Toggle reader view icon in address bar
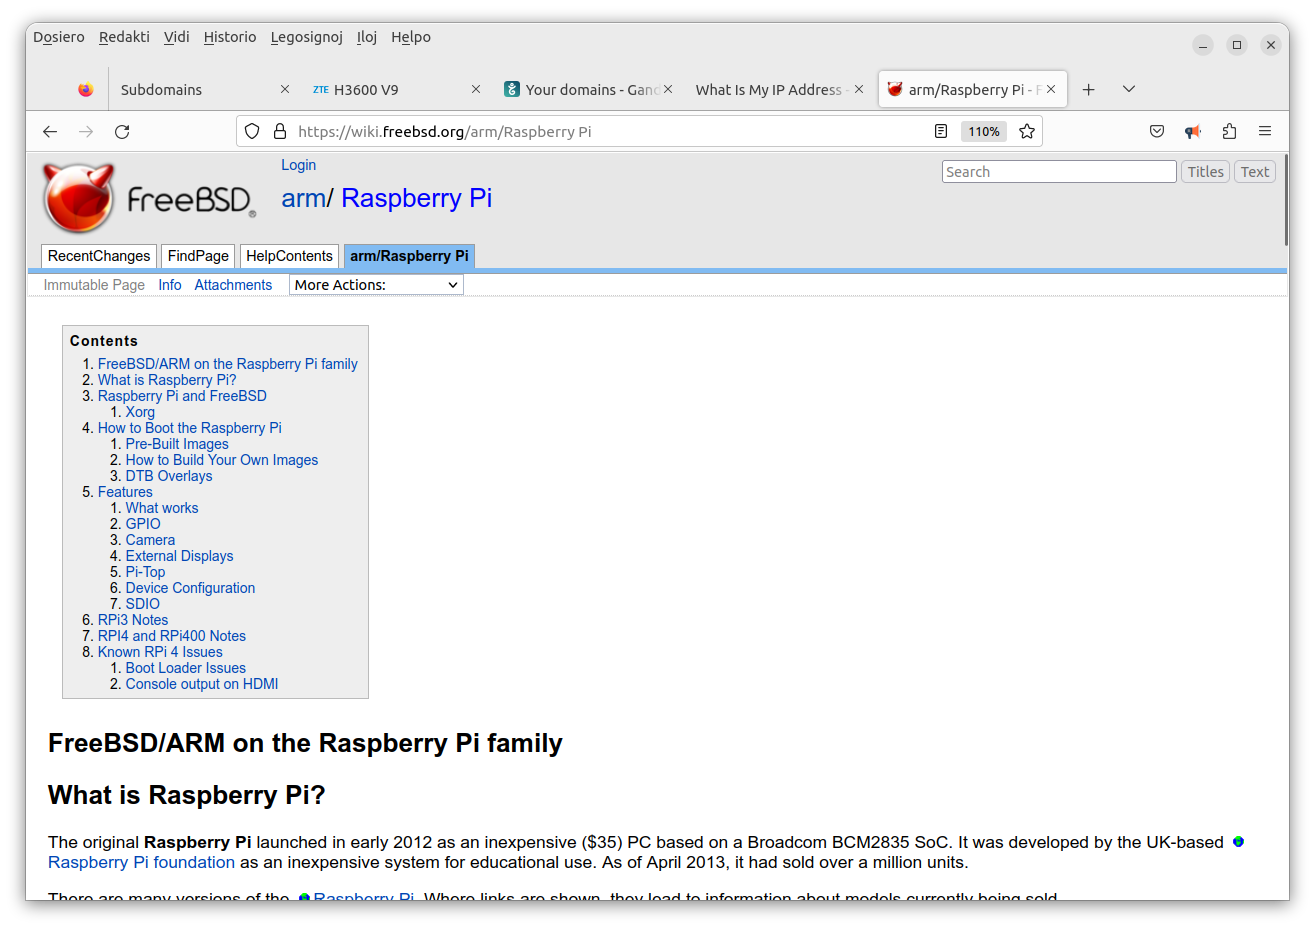This screenshot has width=1315, height=929. point(941,131)
